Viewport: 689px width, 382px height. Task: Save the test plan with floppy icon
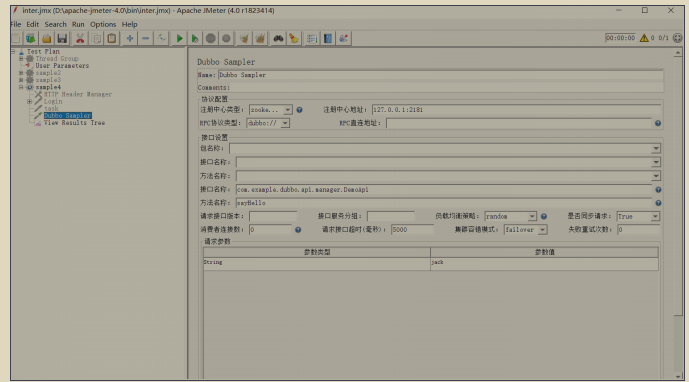point(62,39)
